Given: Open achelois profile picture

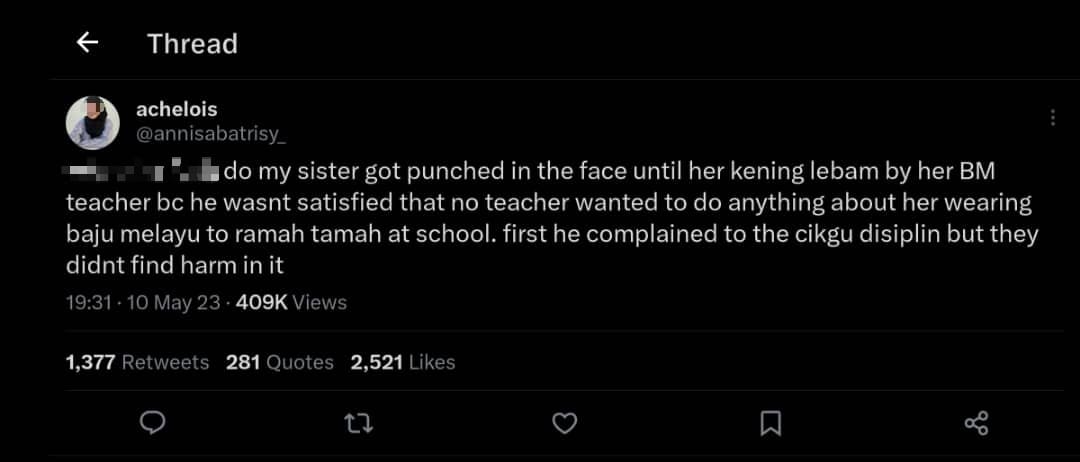Looking at the screenshot, I should pos(93,123).
